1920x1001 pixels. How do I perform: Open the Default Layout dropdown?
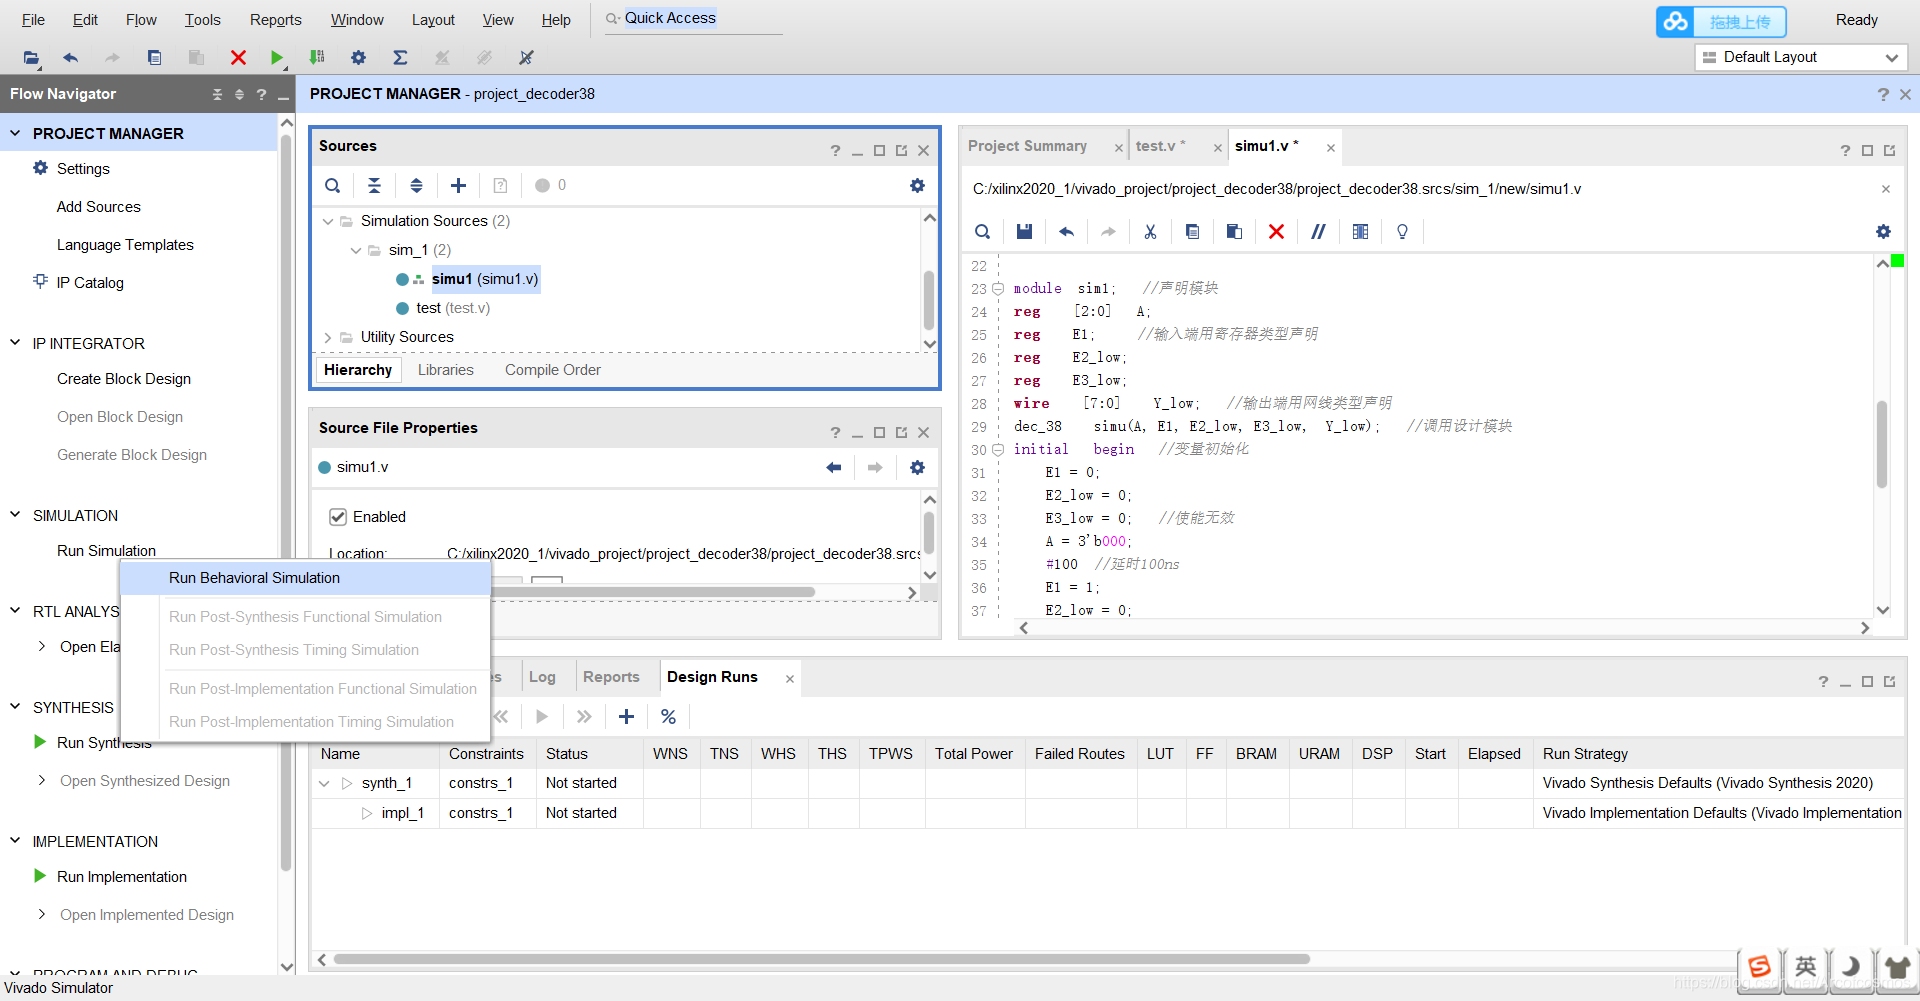click(x=1891, y=57)
